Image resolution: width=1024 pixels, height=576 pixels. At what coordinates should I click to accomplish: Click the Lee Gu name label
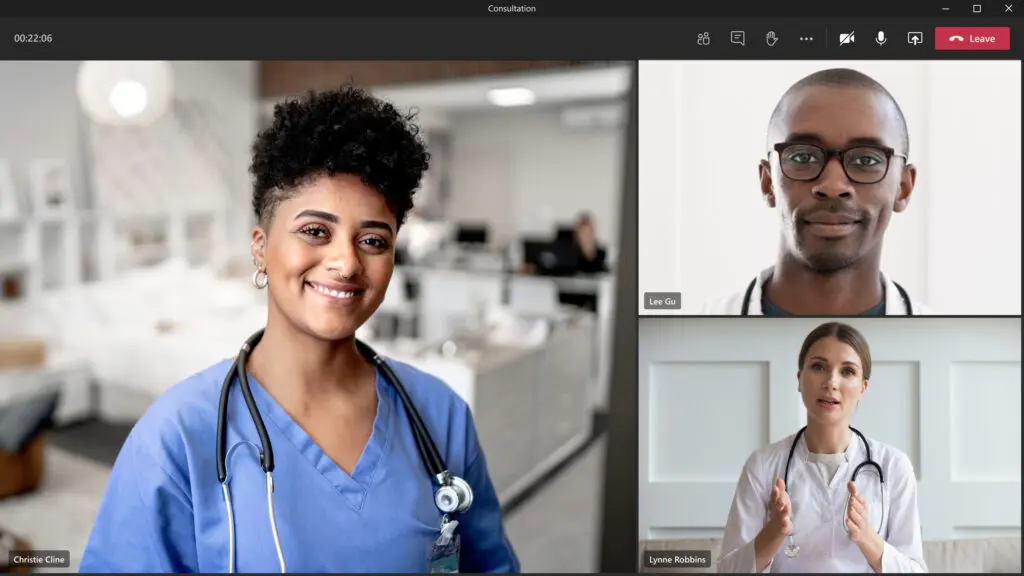point(663,300)
